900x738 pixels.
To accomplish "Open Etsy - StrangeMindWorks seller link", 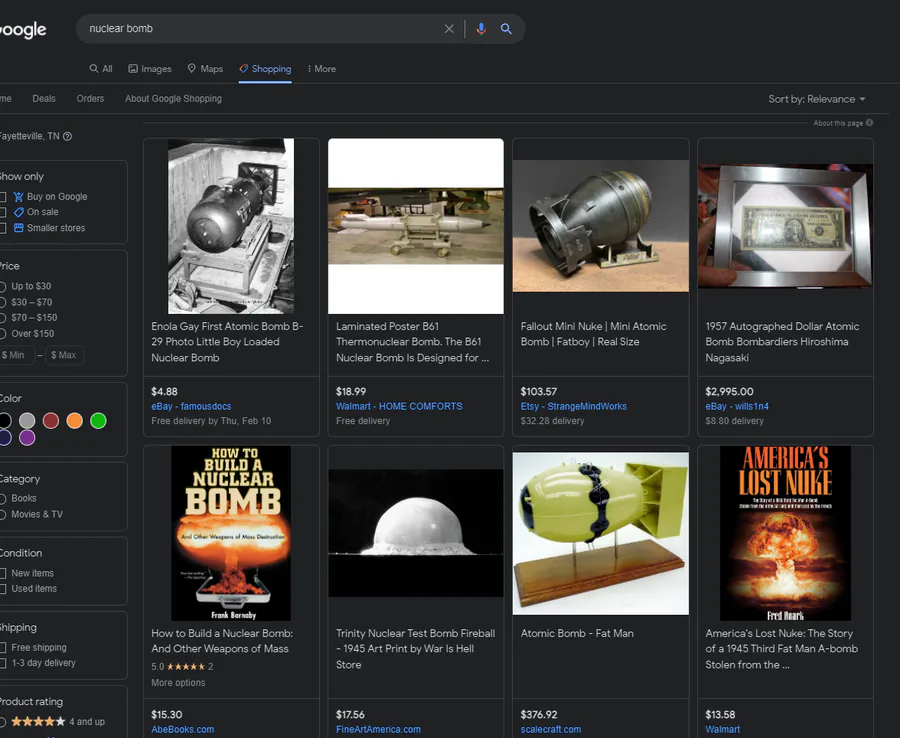I will [573, 406].
